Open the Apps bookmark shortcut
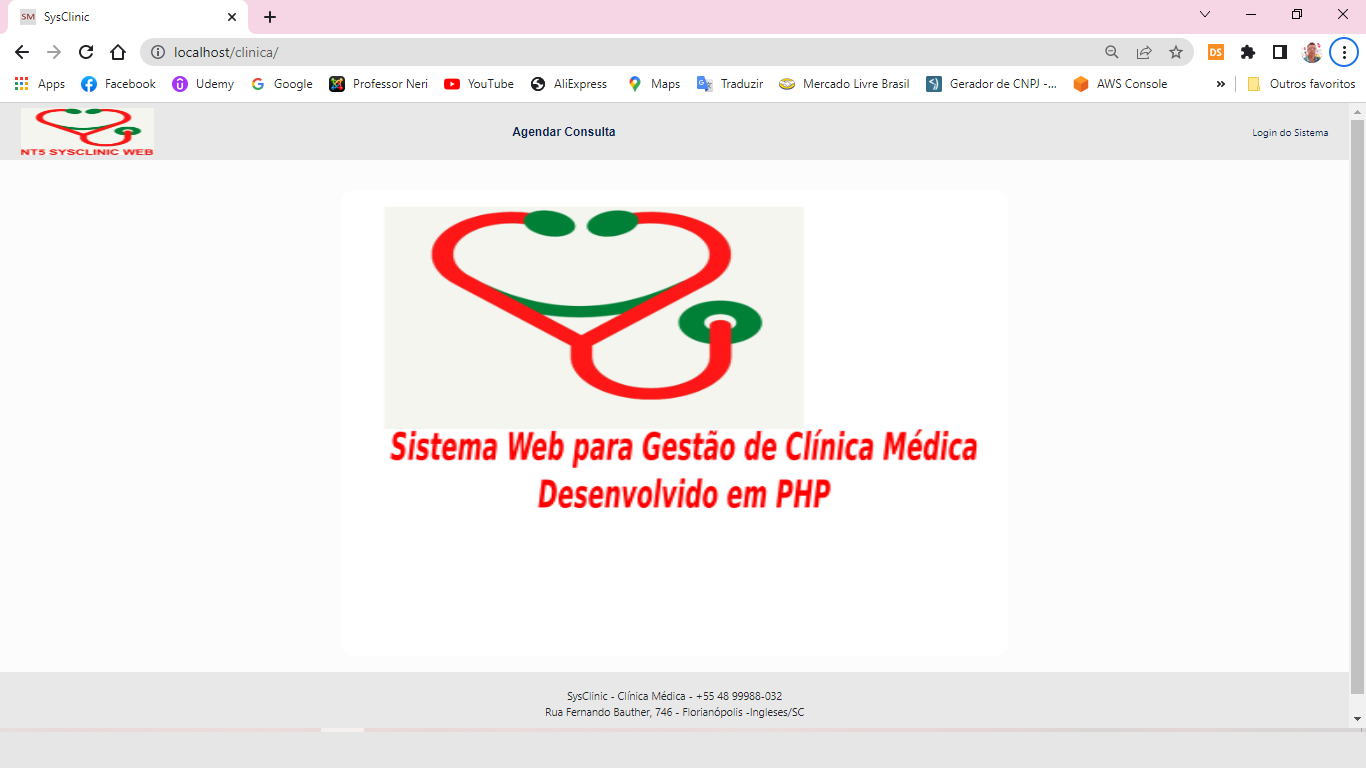1366x768 pixels. point(40,84)
